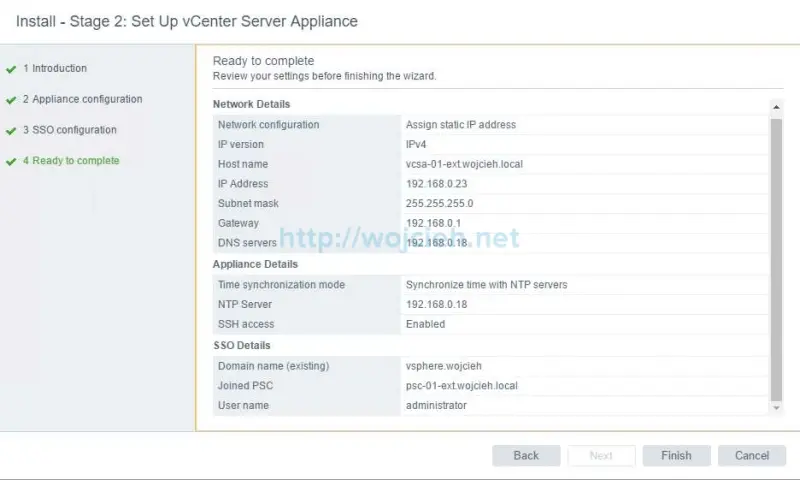Click the green checkmark beside Ready to complete
The image size is (800, 480).
pos(11,162)
